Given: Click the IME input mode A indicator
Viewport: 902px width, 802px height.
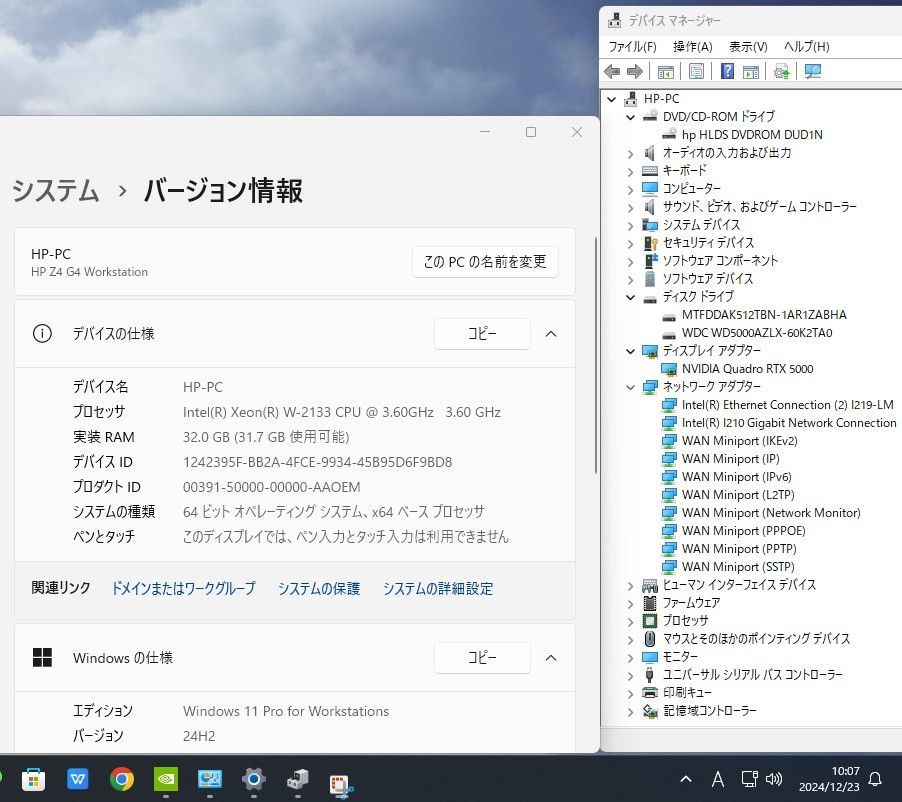Looking at the screenshot, I should coord(718,780).
